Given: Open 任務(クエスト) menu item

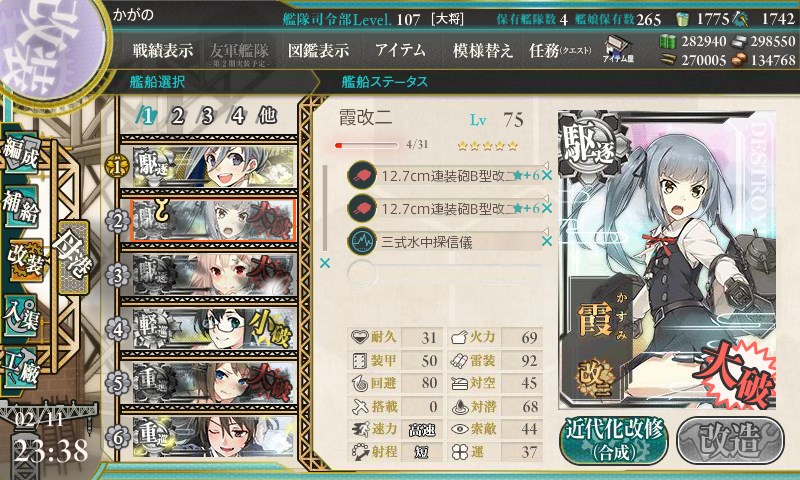Looking at the screenshot, I should pos(560,50).
